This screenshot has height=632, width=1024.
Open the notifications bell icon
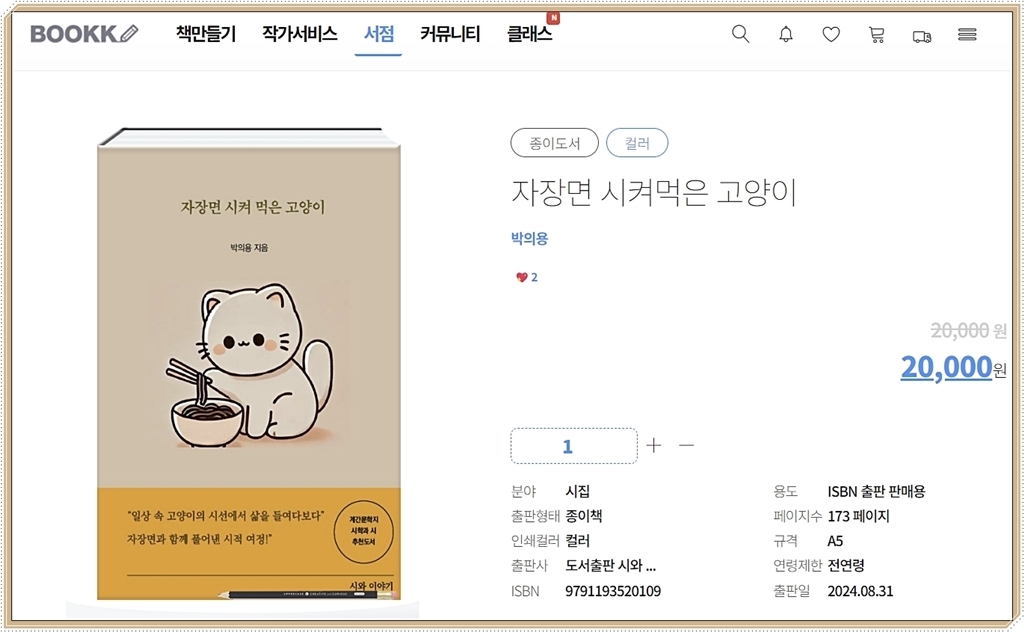point(786,34)
